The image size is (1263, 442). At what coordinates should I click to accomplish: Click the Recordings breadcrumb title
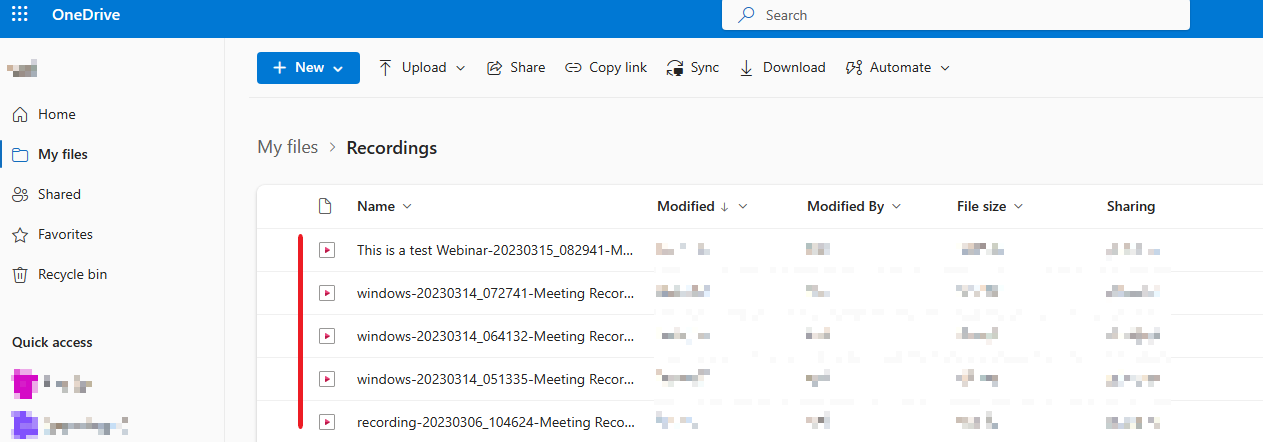tap(392, 148)
